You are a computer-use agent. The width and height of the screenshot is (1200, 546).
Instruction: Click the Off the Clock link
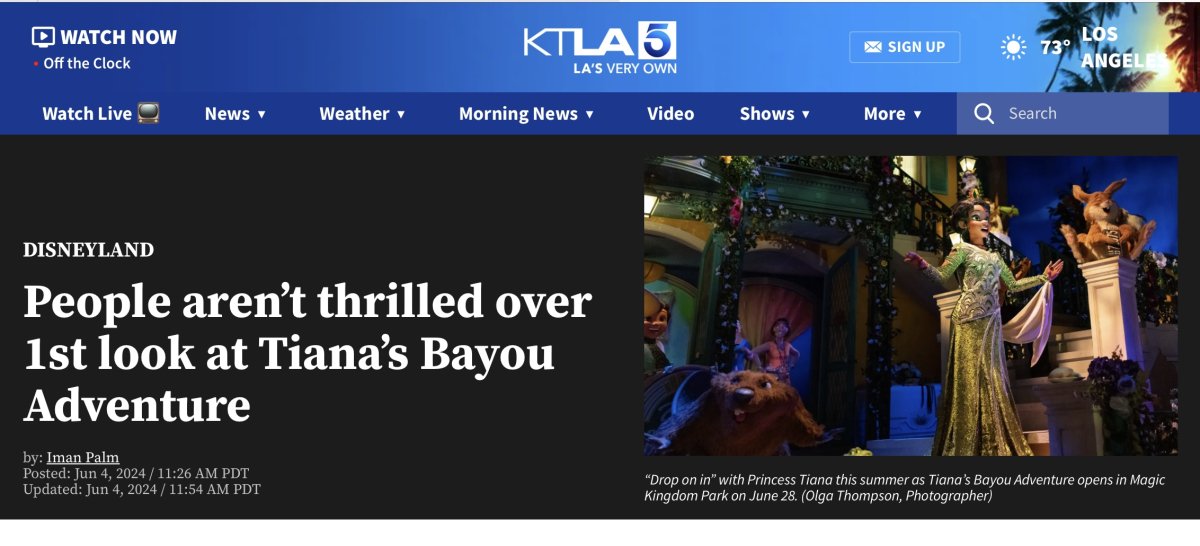pyautogui.click(x=87, y=63)
